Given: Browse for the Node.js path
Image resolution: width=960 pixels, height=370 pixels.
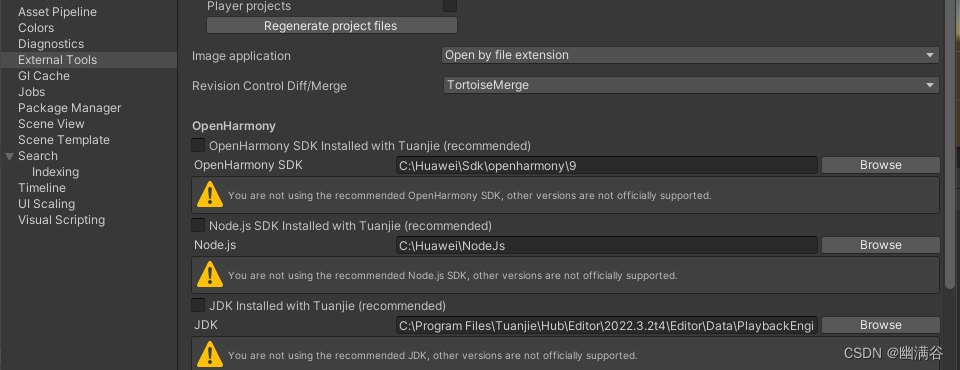Looking at the screenshot, I should pyautogui.click(x=880, y=245).
